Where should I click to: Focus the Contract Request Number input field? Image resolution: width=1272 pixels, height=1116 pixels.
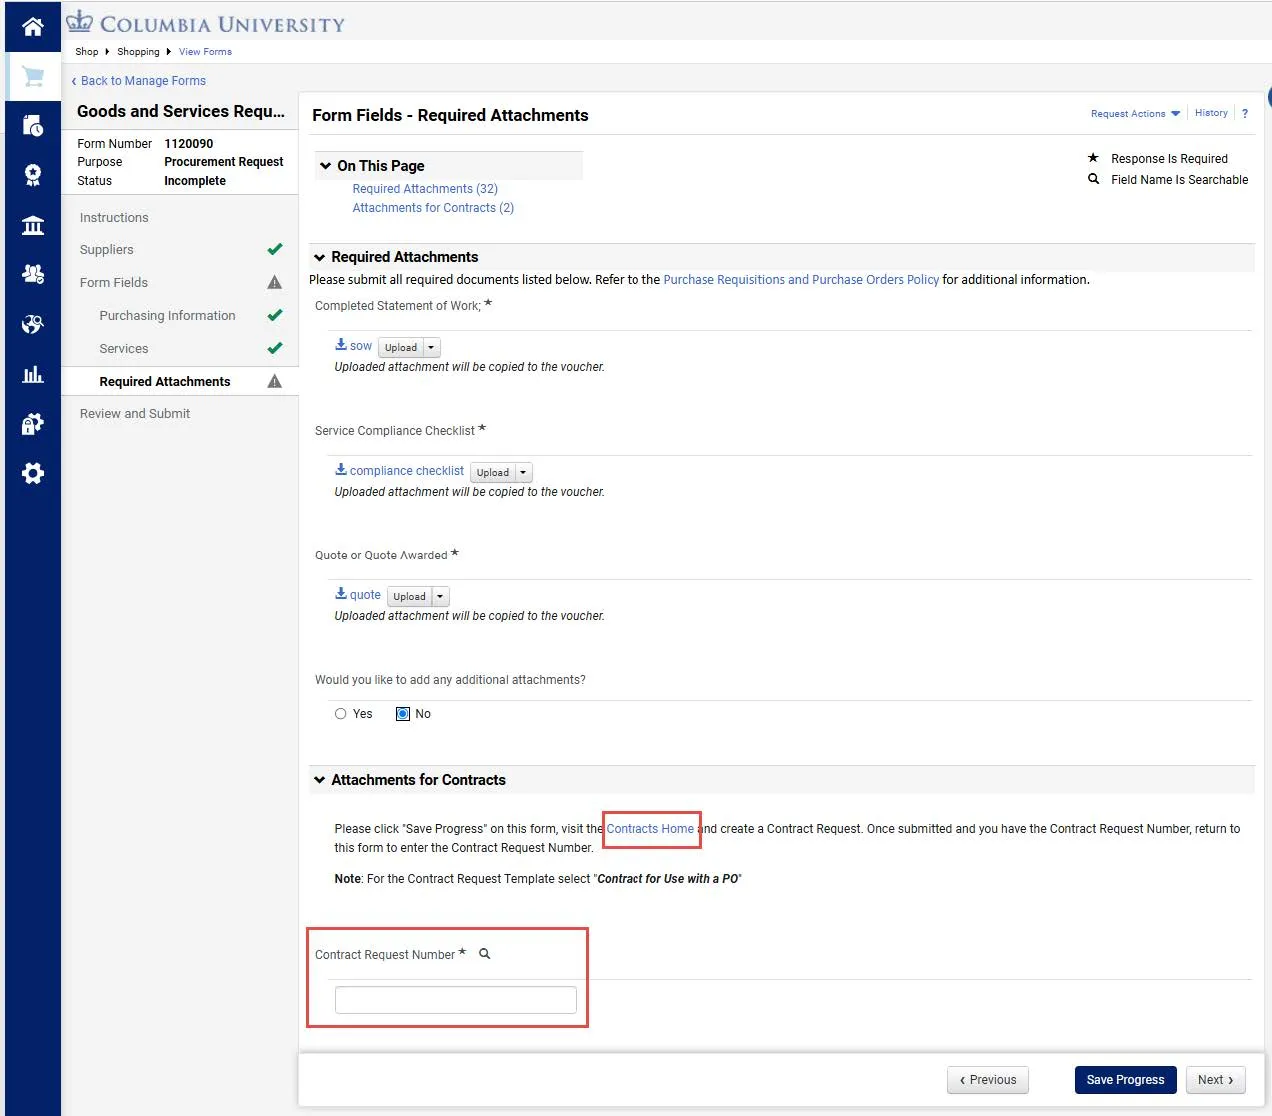point(456,1000)
